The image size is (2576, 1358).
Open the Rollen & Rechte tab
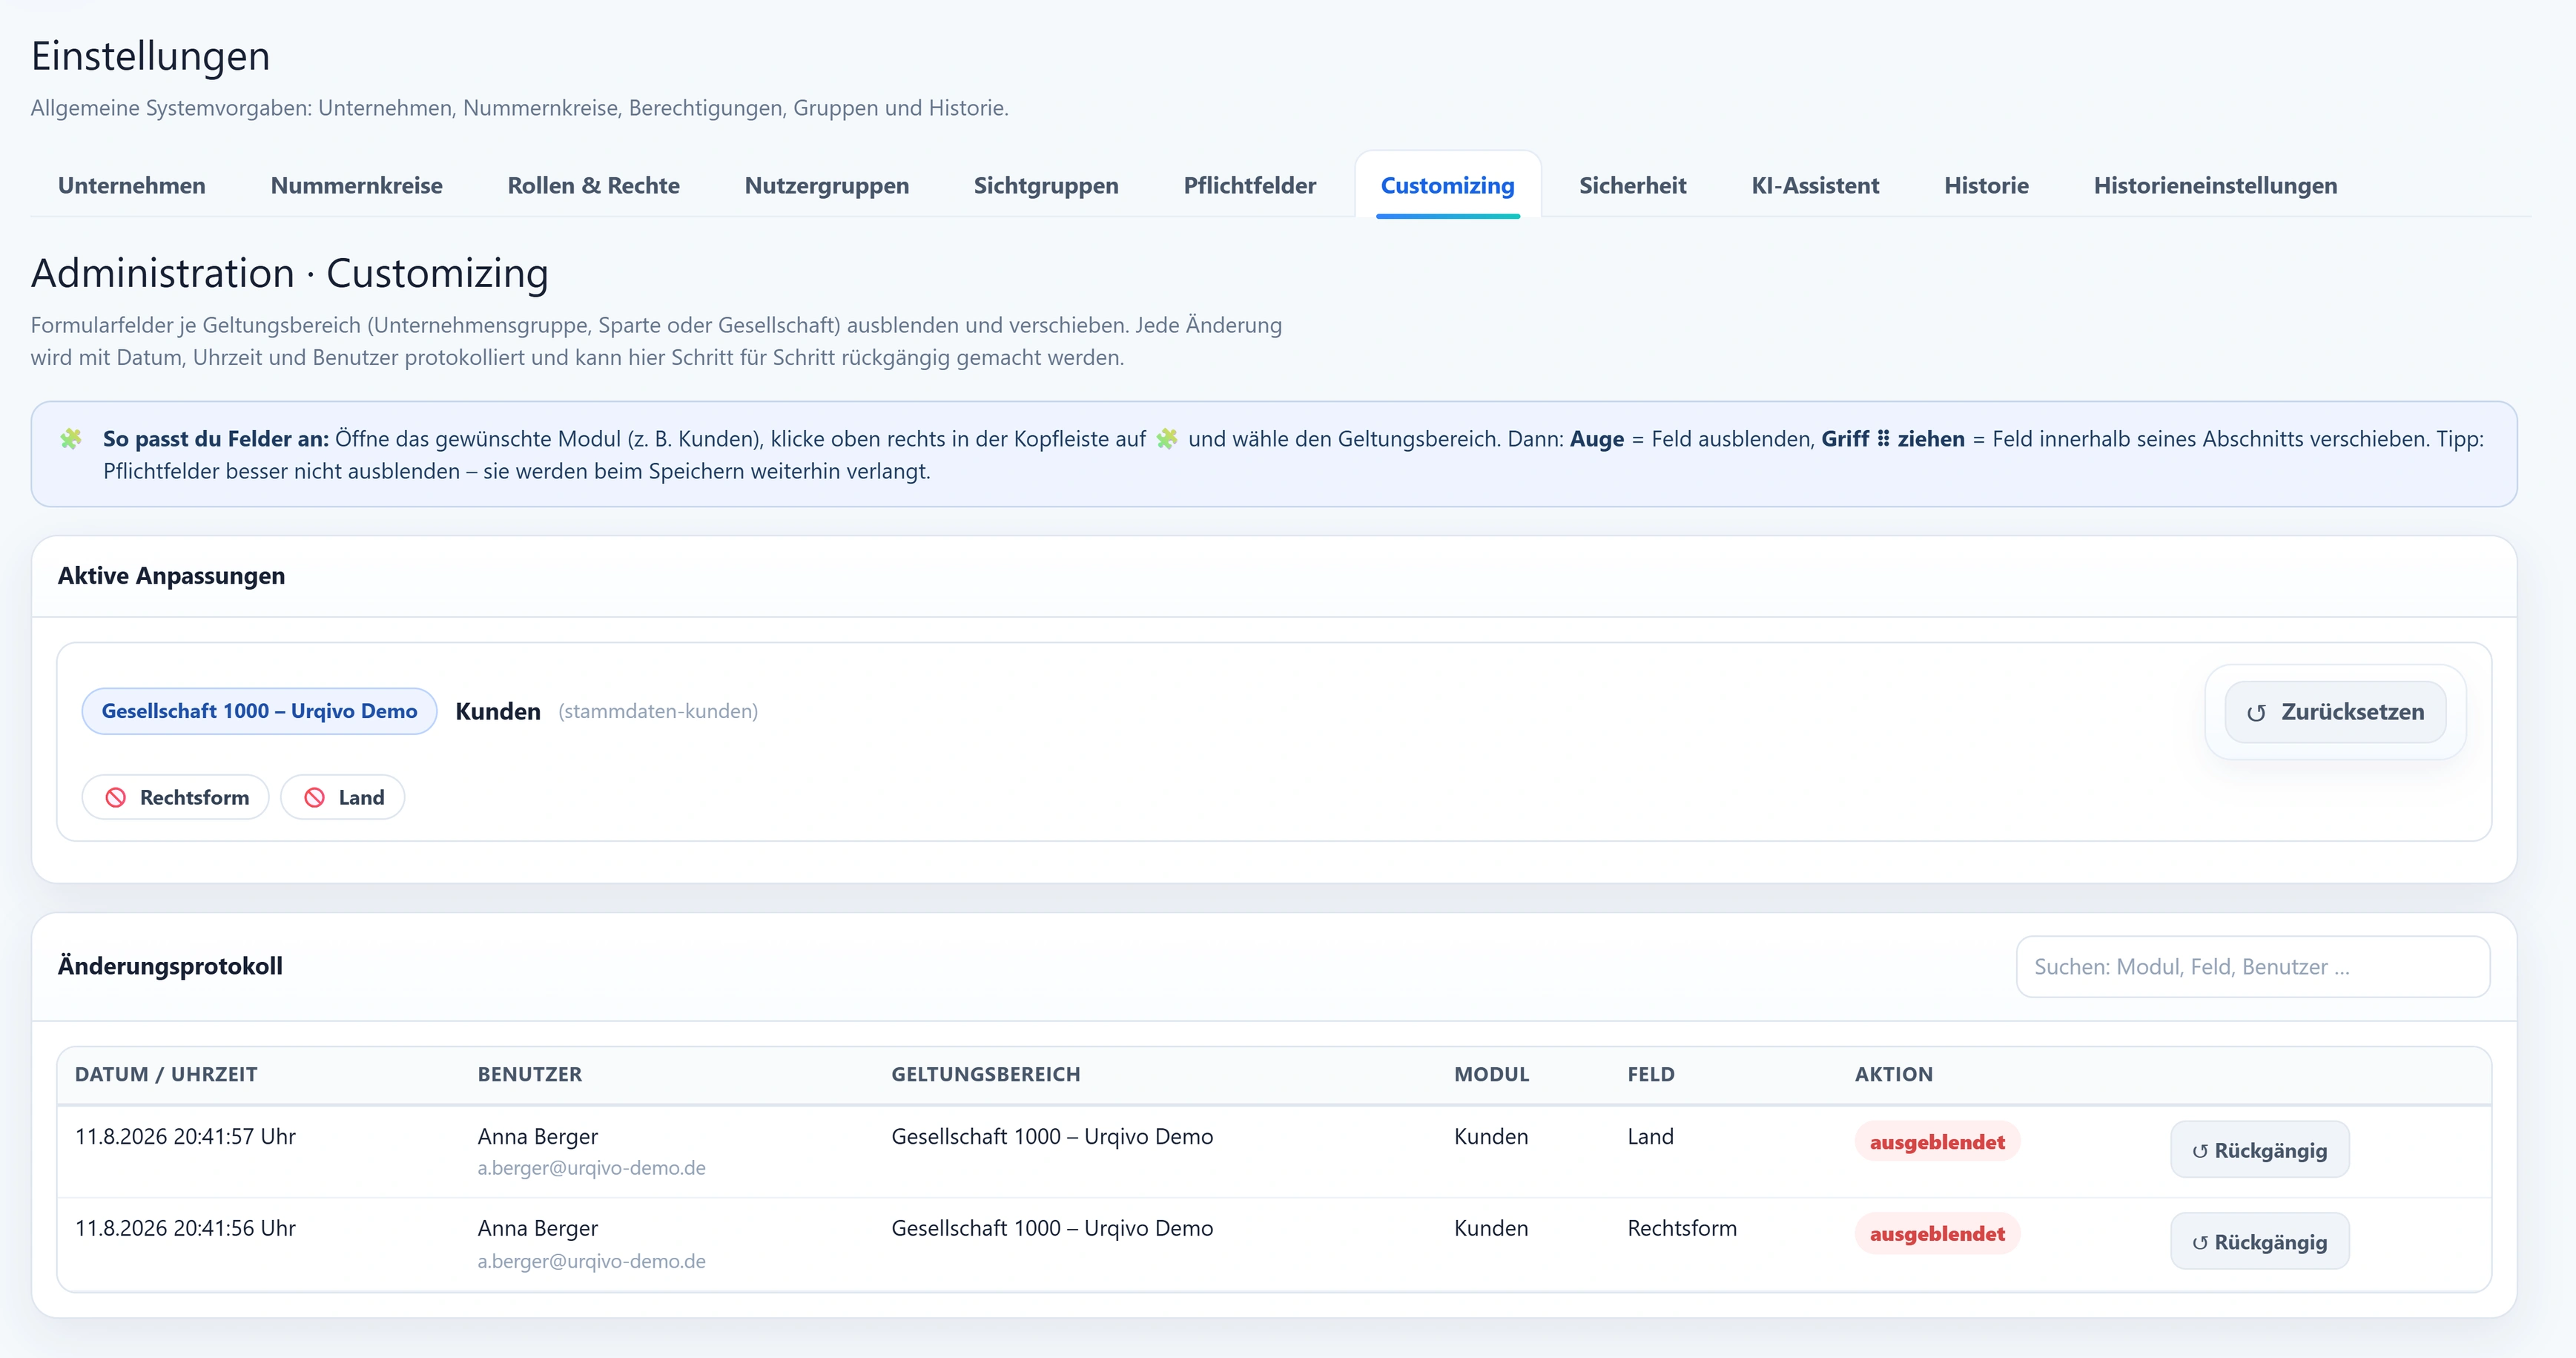[x=593, y=185]
